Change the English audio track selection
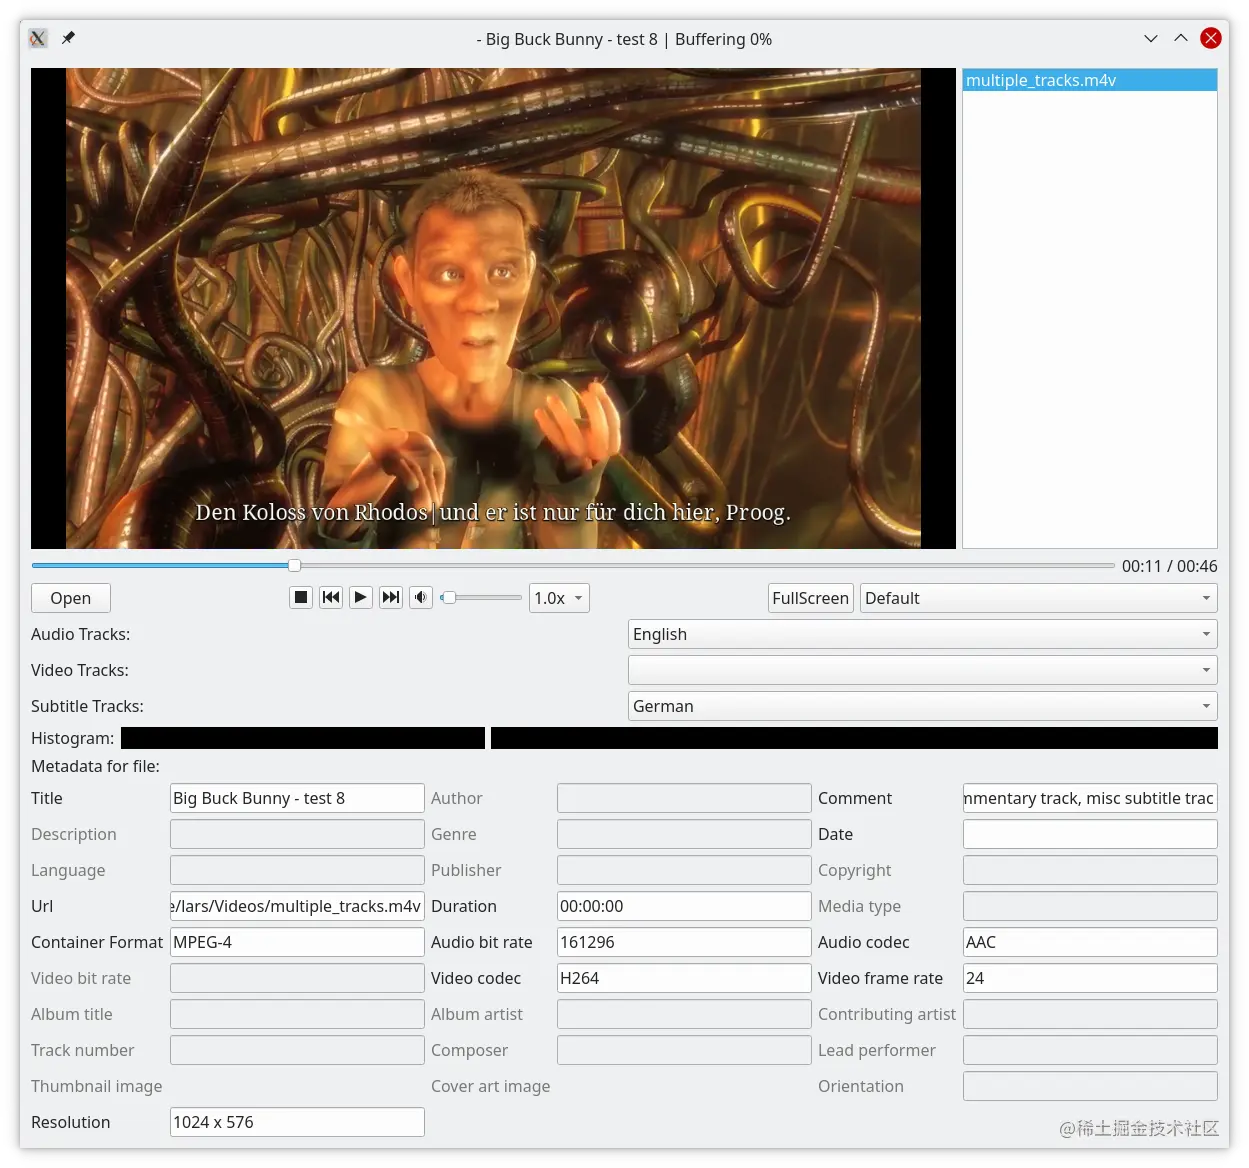This screenshot has height=1168, width=1249. pyautogui.click(x=920, y=634)
